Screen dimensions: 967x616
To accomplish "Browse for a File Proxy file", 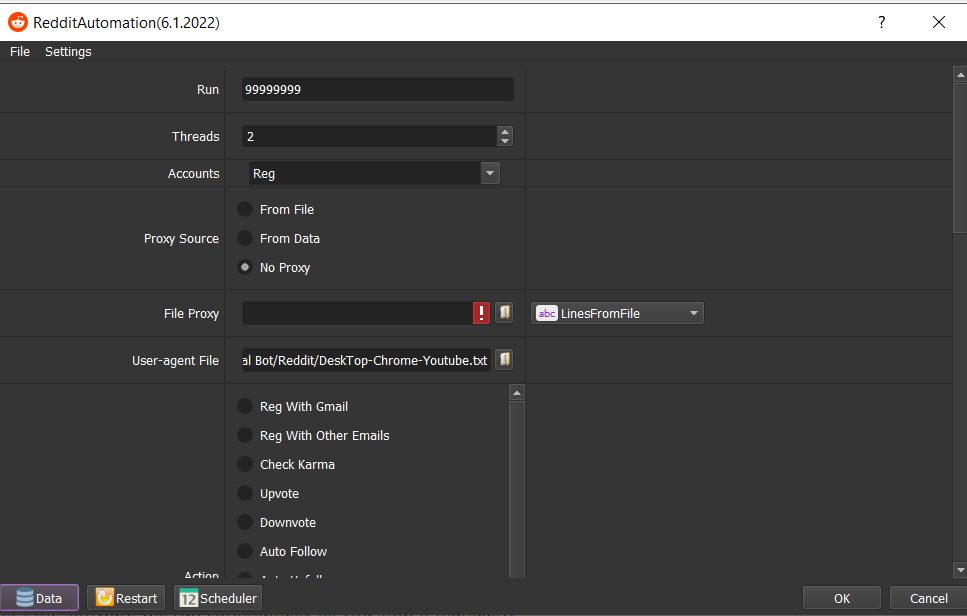I will [x=504, y=312].
